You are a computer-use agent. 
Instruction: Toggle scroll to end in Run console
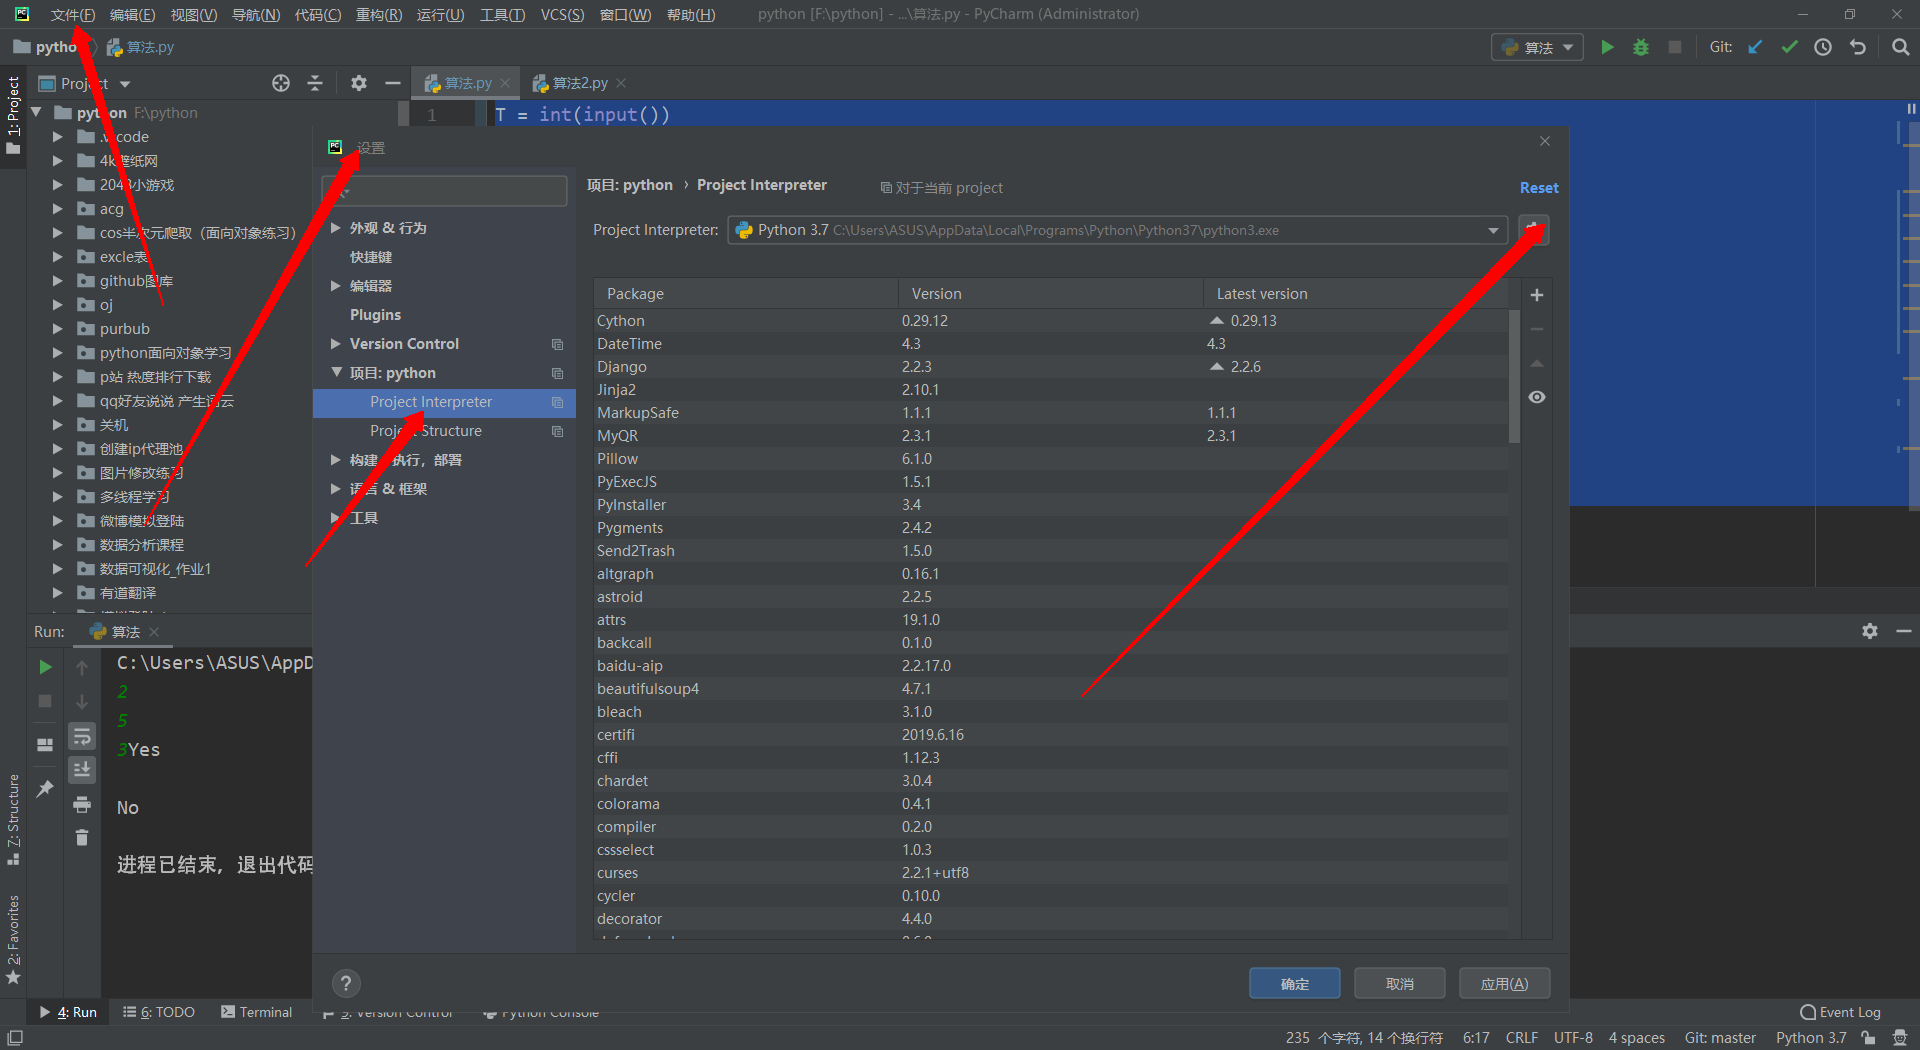click(82, 769)
